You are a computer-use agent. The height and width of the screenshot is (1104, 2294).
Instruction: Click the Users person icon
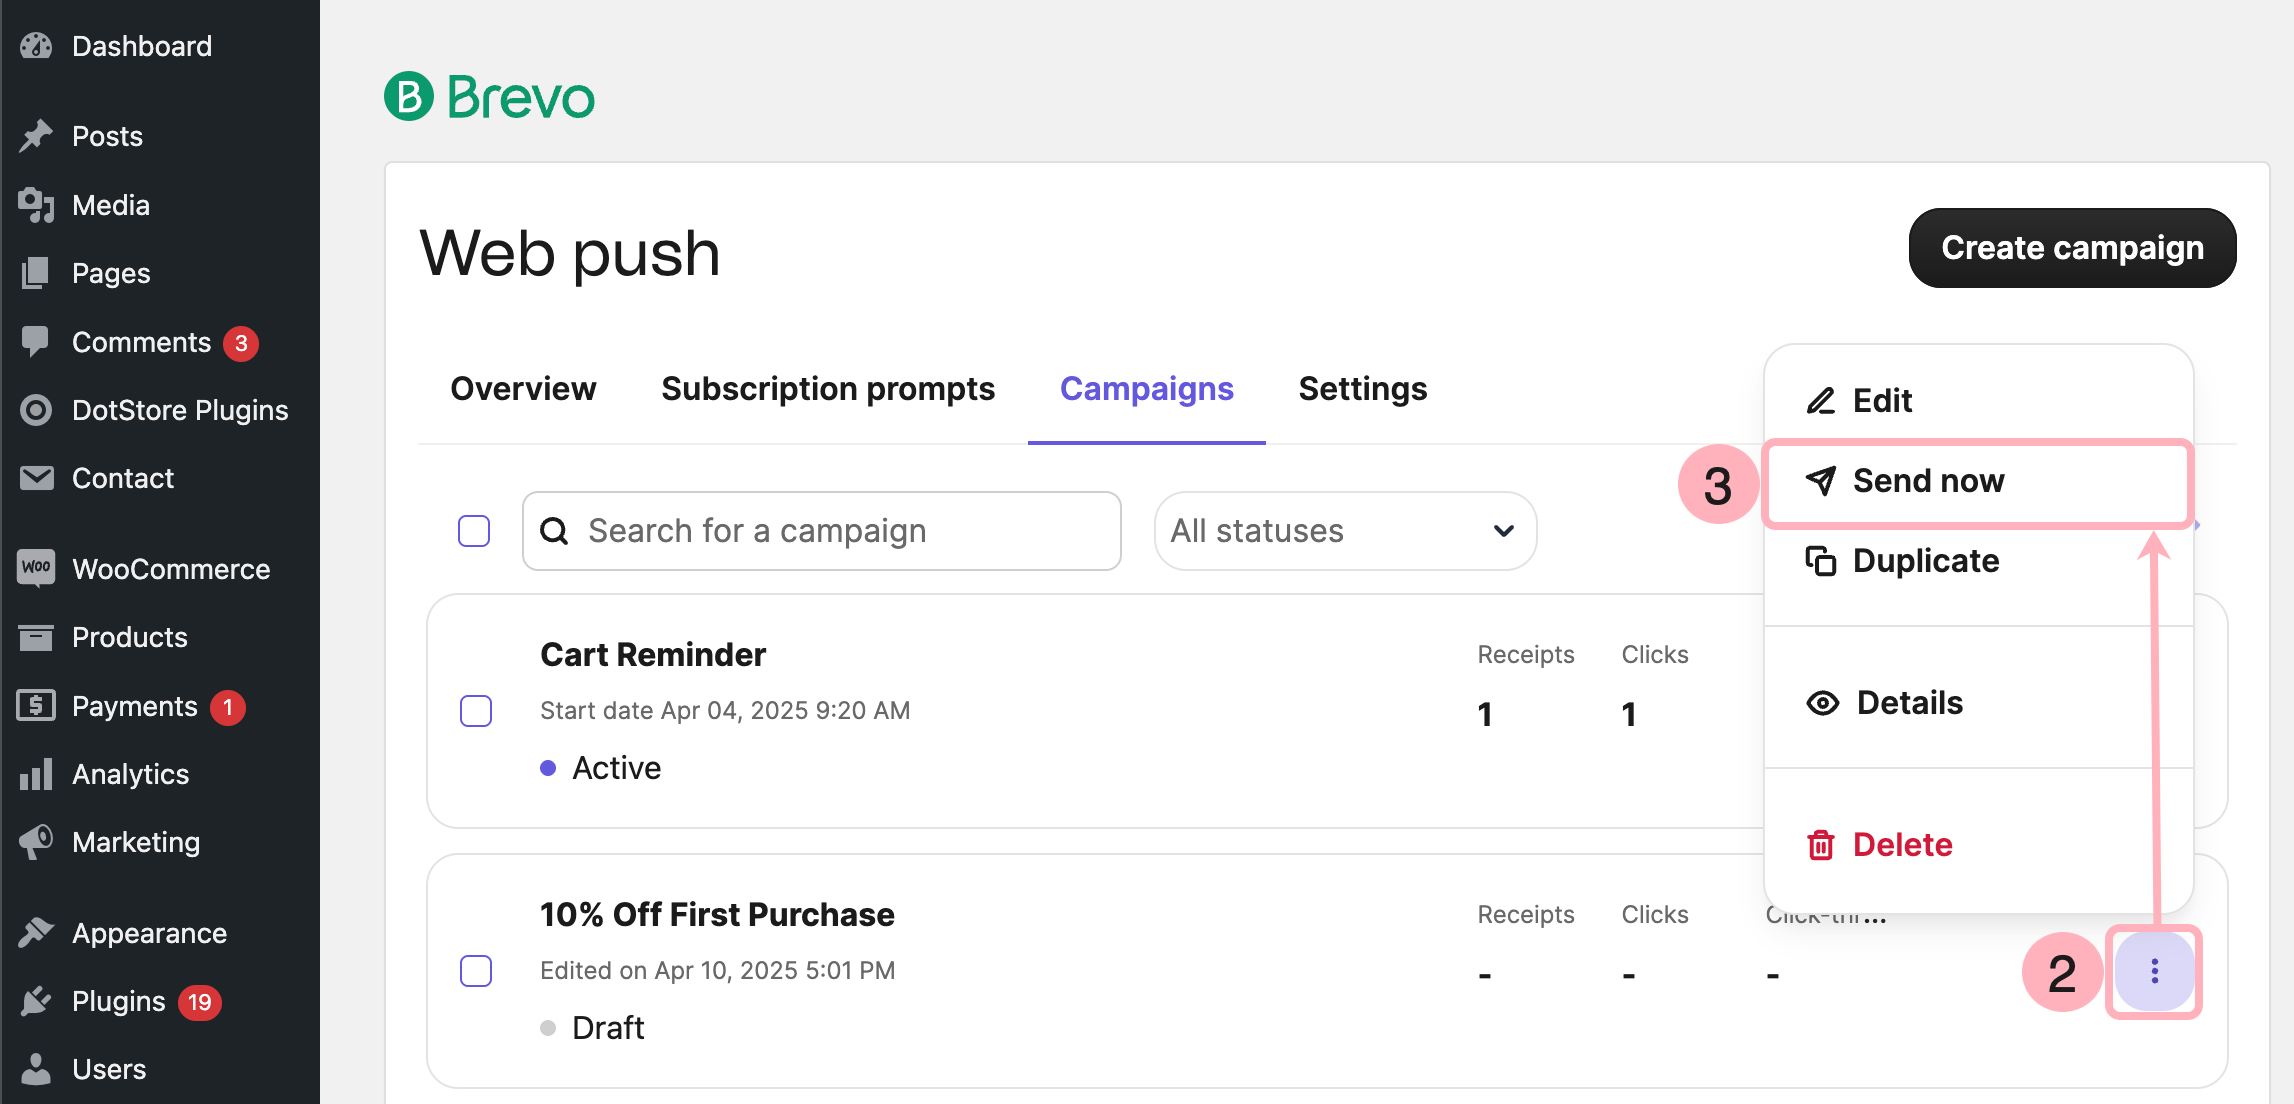tap(36, 1069)
